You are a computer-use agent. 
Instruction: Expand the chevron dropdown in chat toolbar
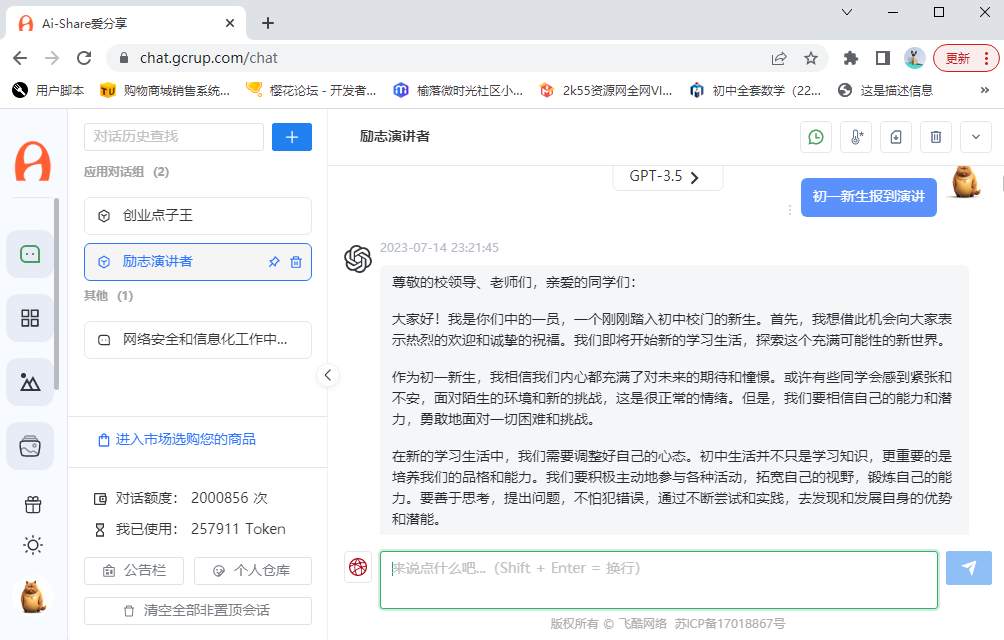tap(976, 137)
